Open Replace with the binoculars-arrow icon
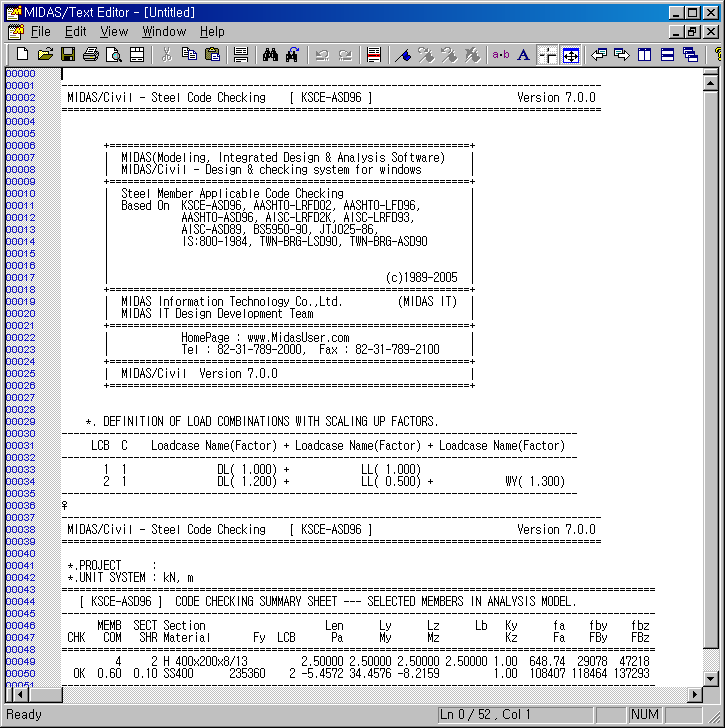This screenshot has width=725, height=728. pyautogui.click(x=293, y=55)
